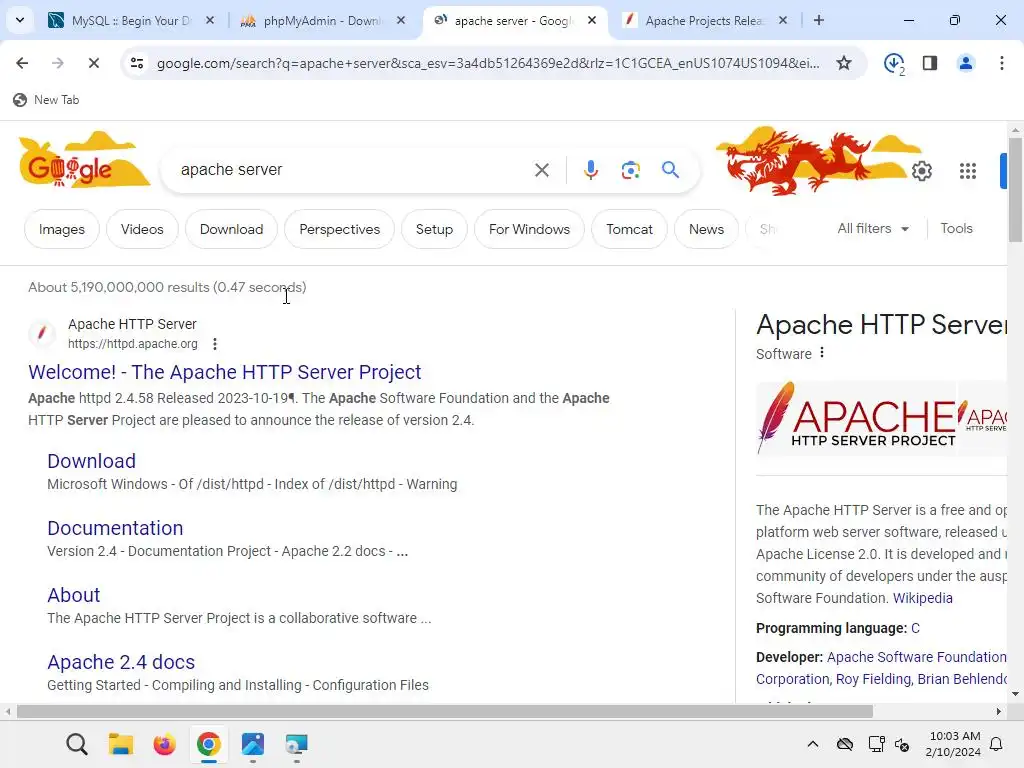Open a new browser tab
The width and height of the screenshot is (1024, 768).
pos(819,20)
